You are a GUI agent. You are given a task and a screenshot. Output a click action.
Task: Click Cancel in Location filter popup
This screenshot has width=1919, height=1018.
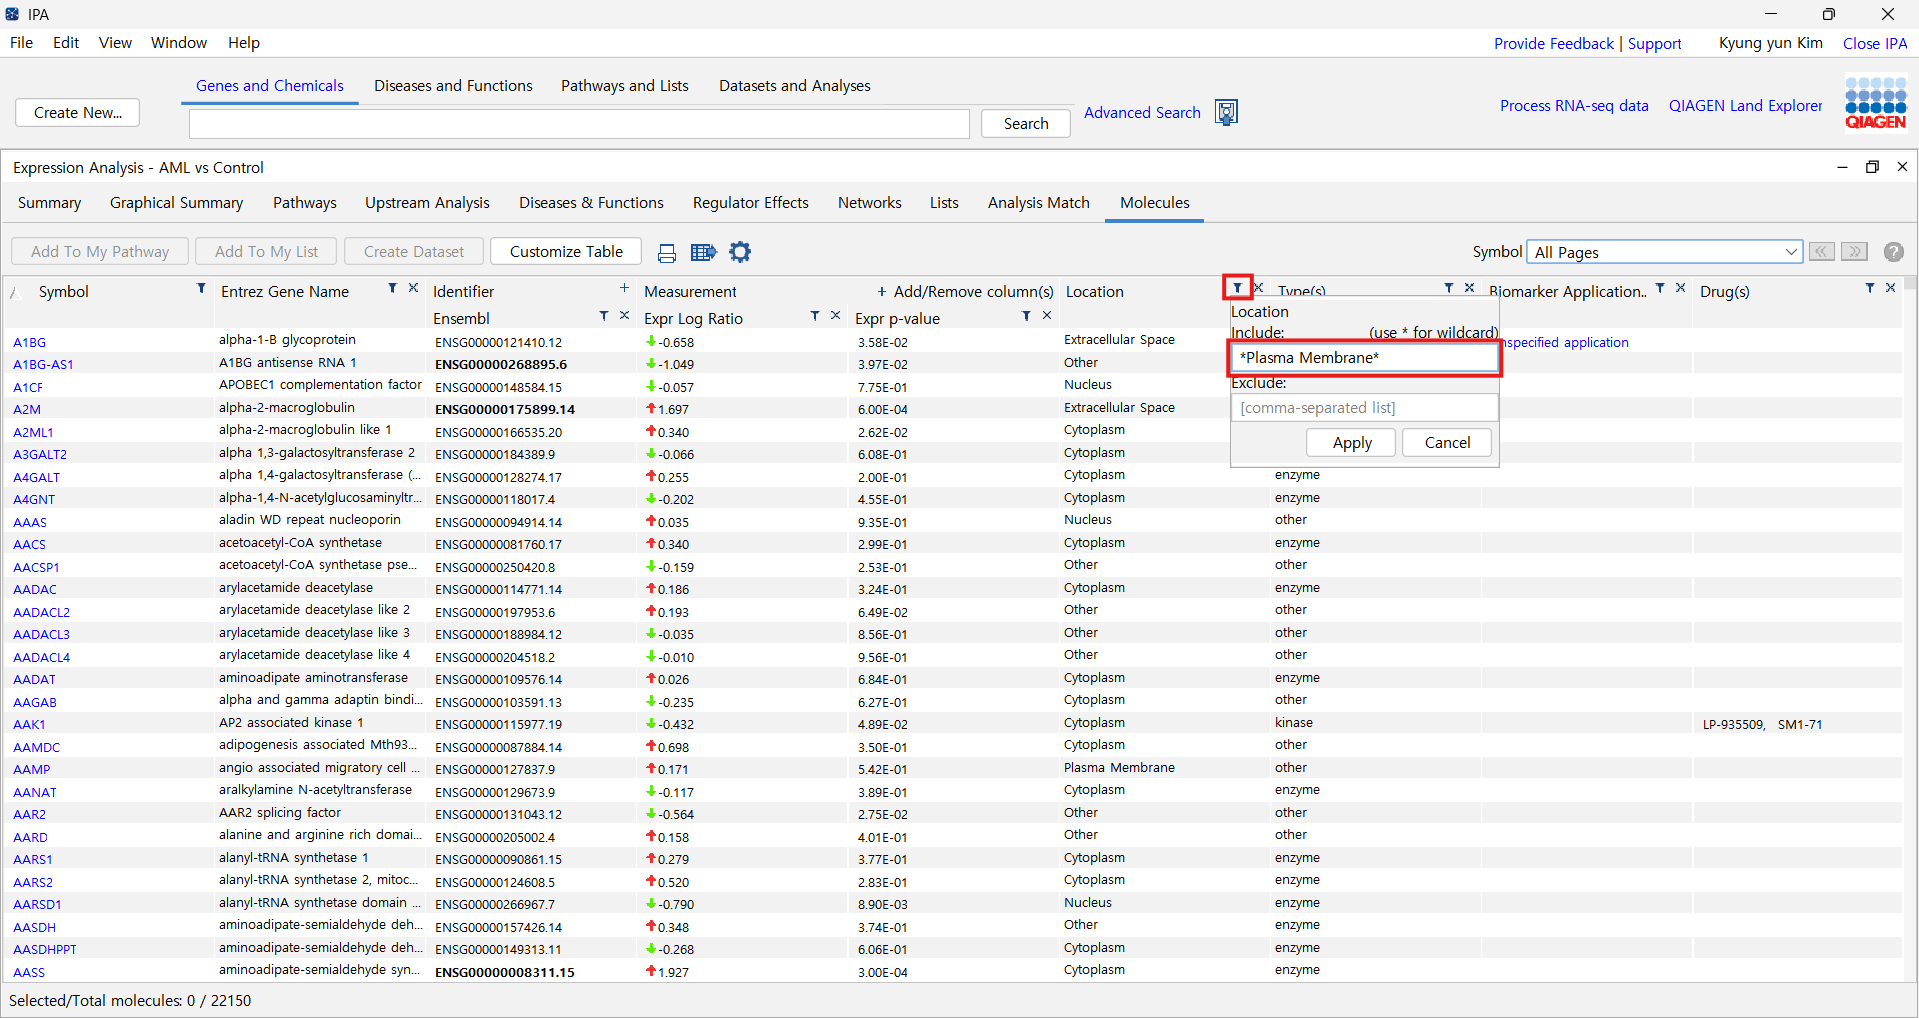tap(1447, 442)
